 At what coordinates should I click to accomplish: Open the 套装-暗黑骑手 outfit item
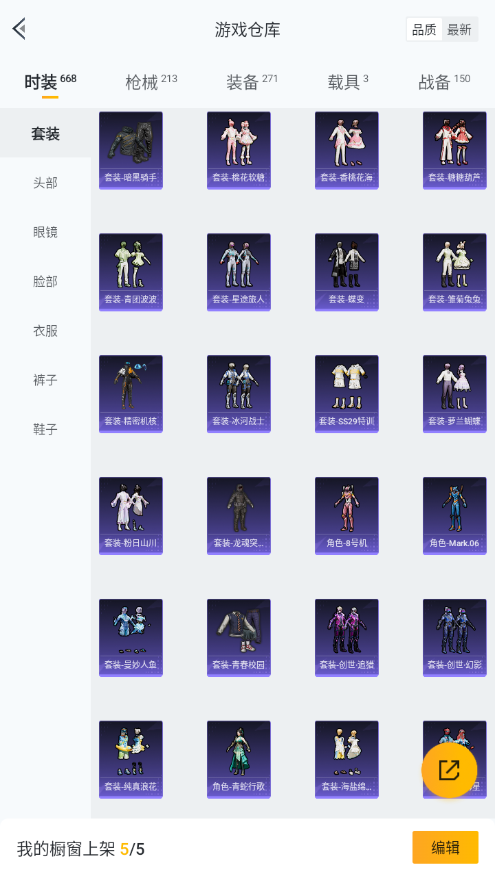pyautogui.click(x=131, y=150)
